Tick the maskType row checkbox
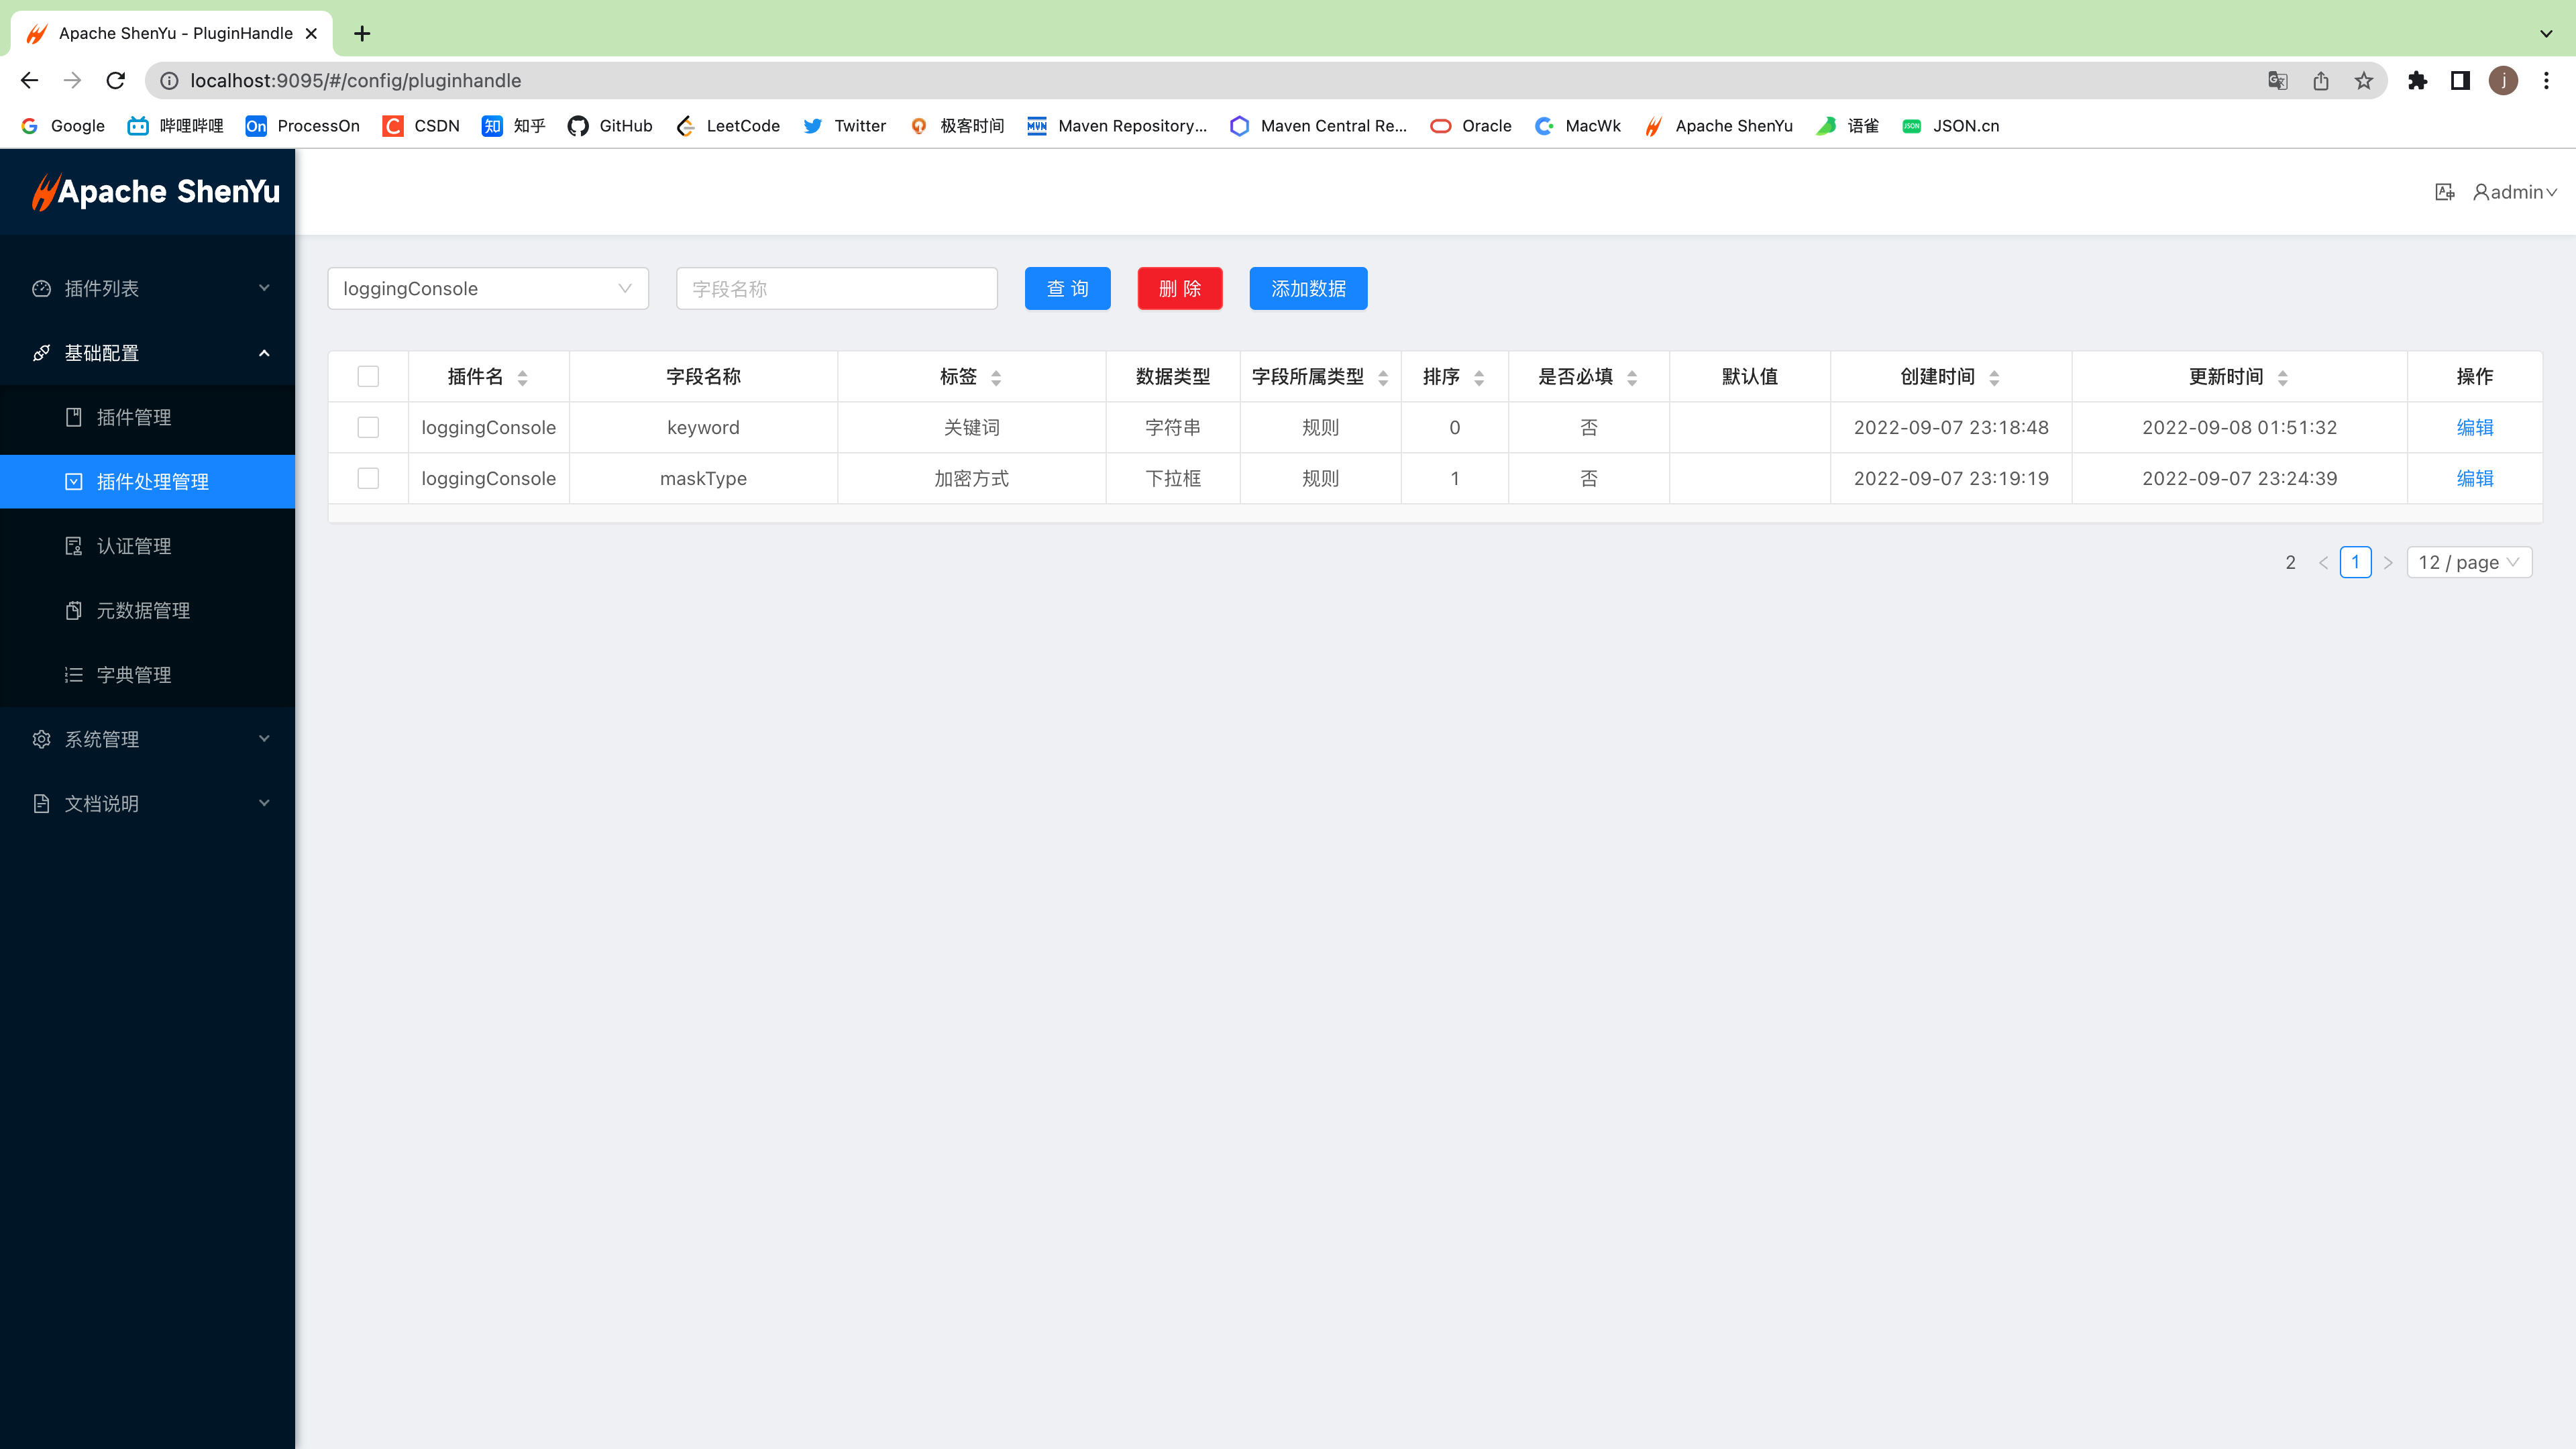Image resolution: width=2576 pixels, height=1449 pixels. tap(368, 479)
